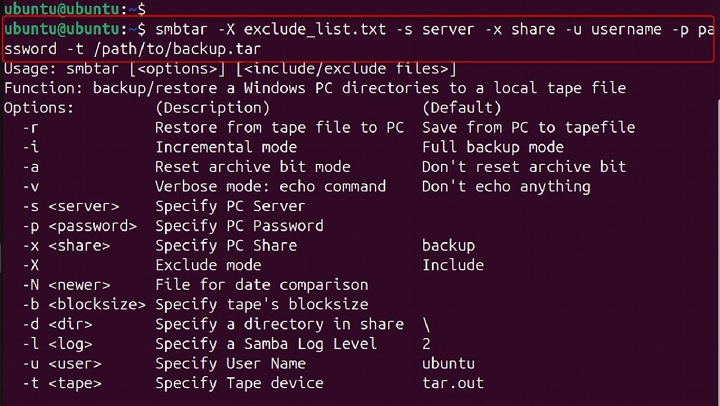Click the '(Default)' column header
Viewport: 720px width, 406px height.
pos(464,107)
